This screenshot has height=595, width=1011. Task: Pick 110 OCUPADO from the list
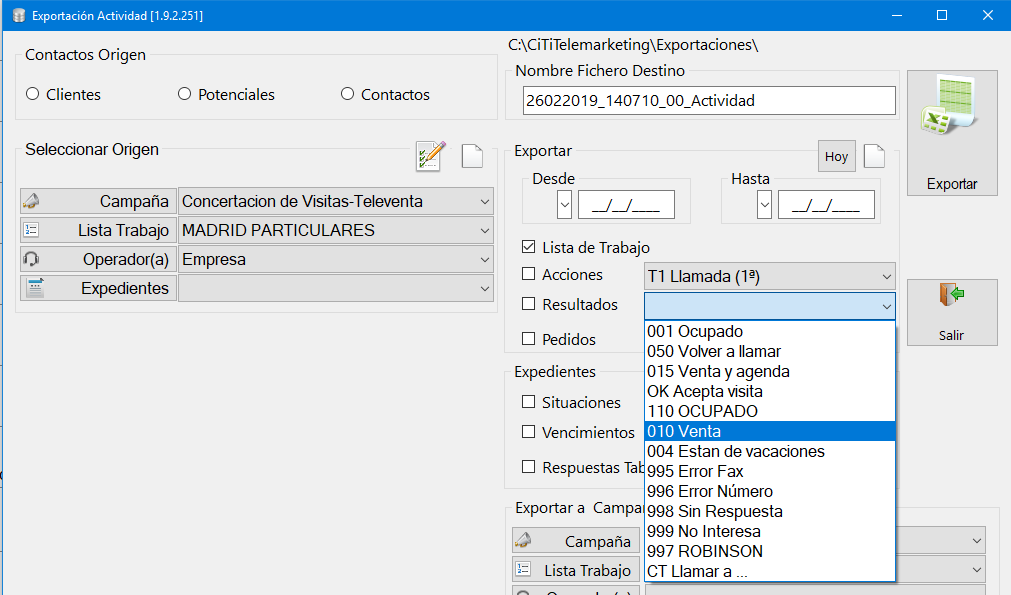pos(770,411)
